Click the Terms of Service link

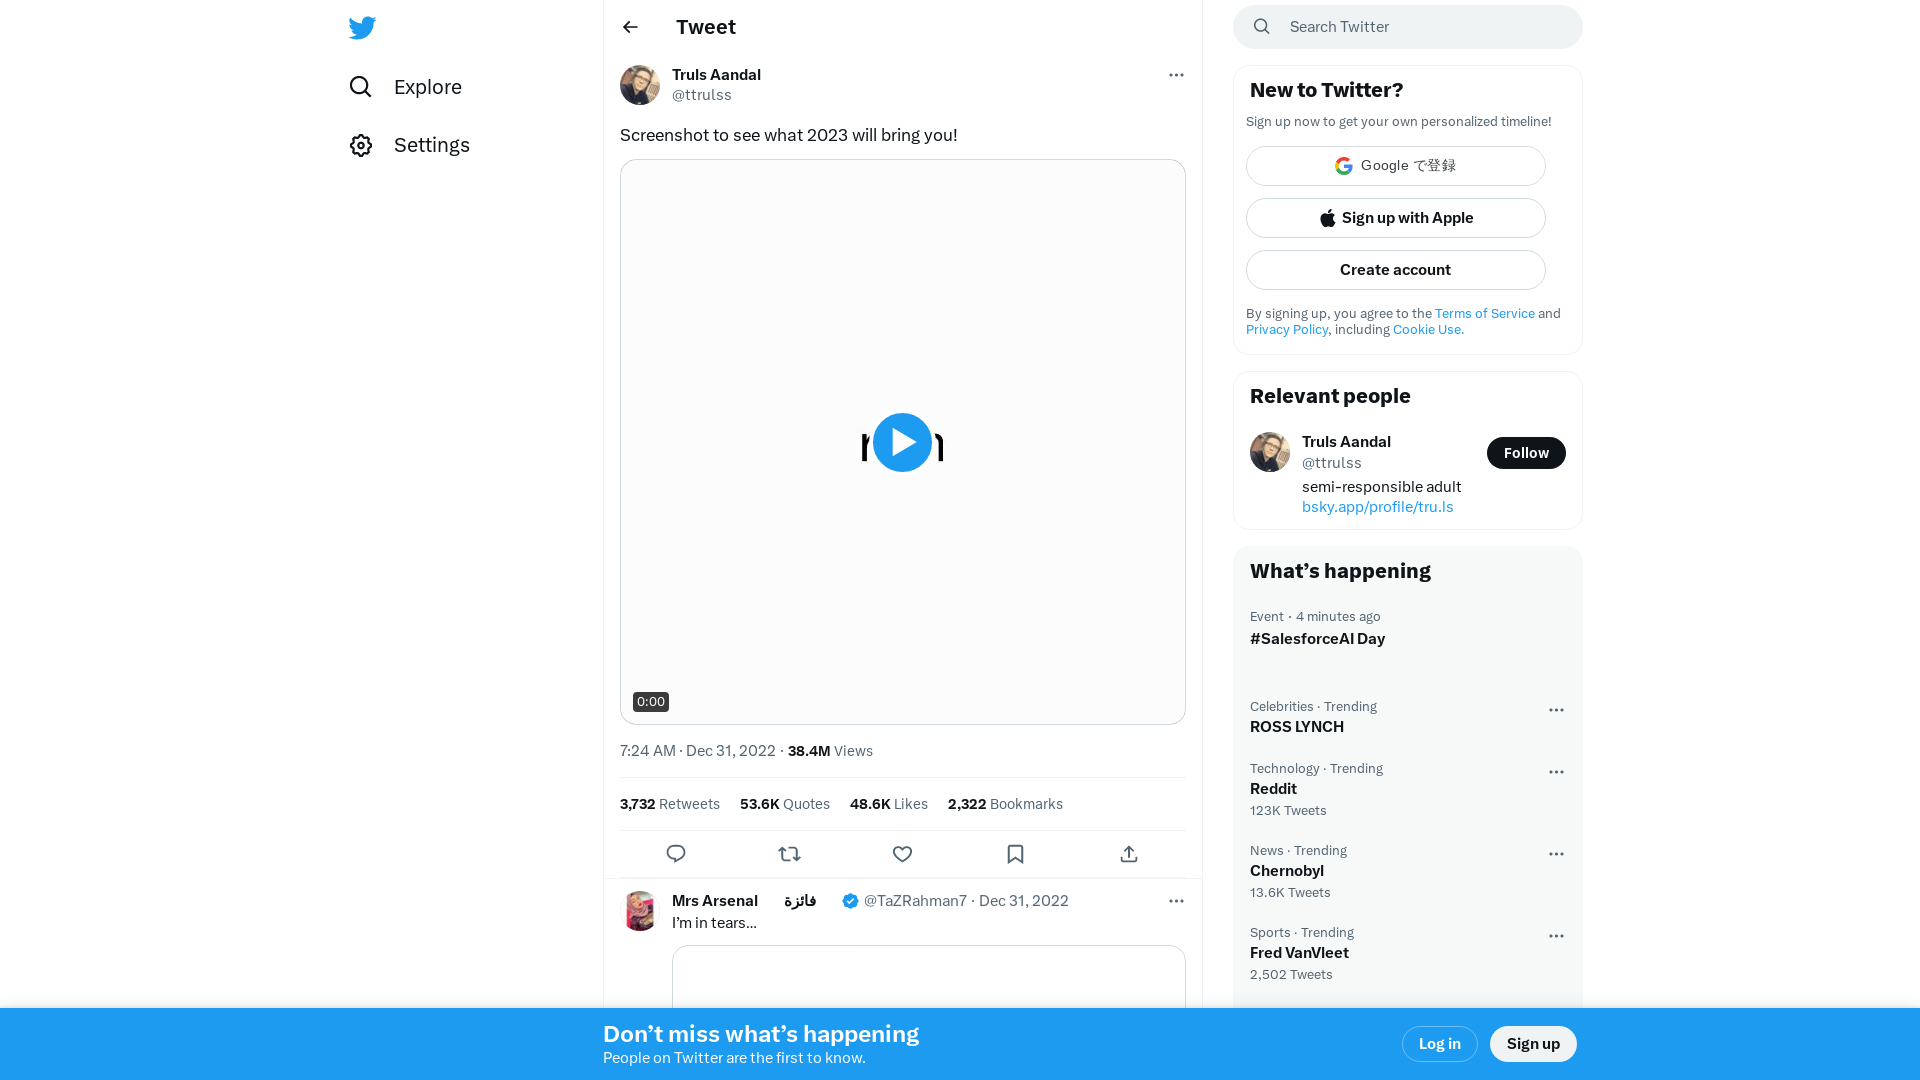[x=1485, y=313]
